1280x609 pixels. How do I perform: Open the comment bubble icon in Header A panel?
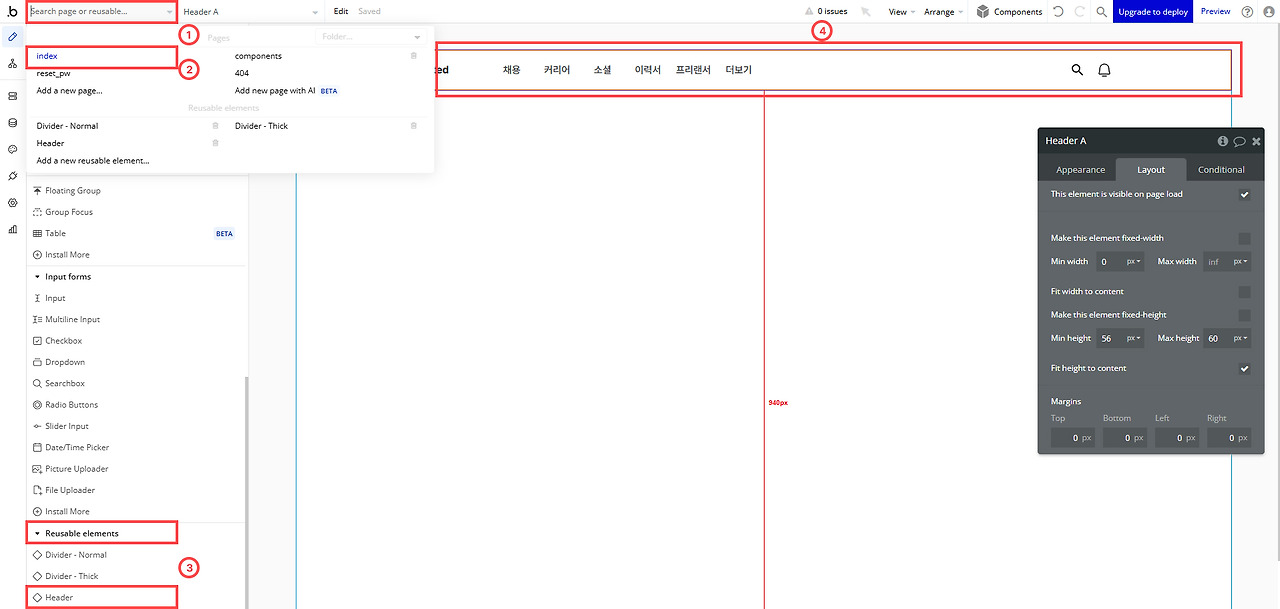click(1239, 141)
